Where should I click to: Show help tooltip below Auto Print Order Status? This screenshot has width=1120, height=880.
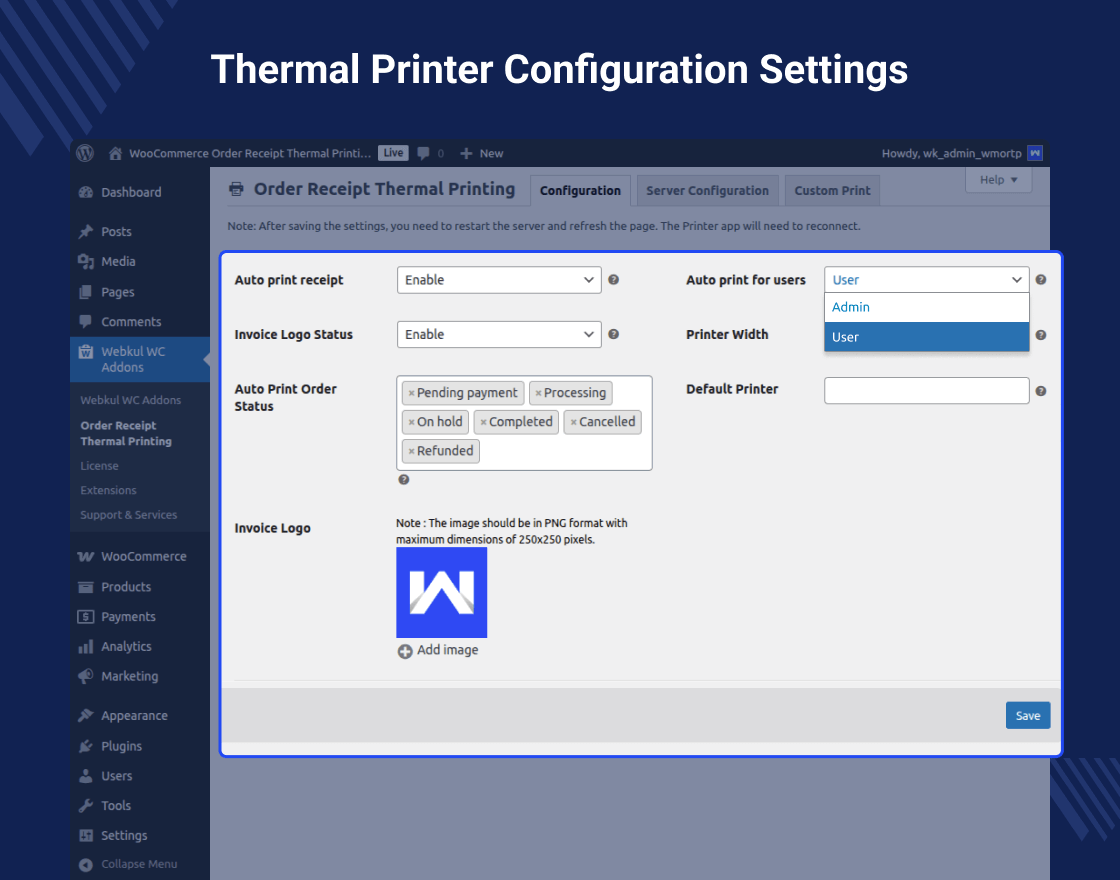click(404, 480)
